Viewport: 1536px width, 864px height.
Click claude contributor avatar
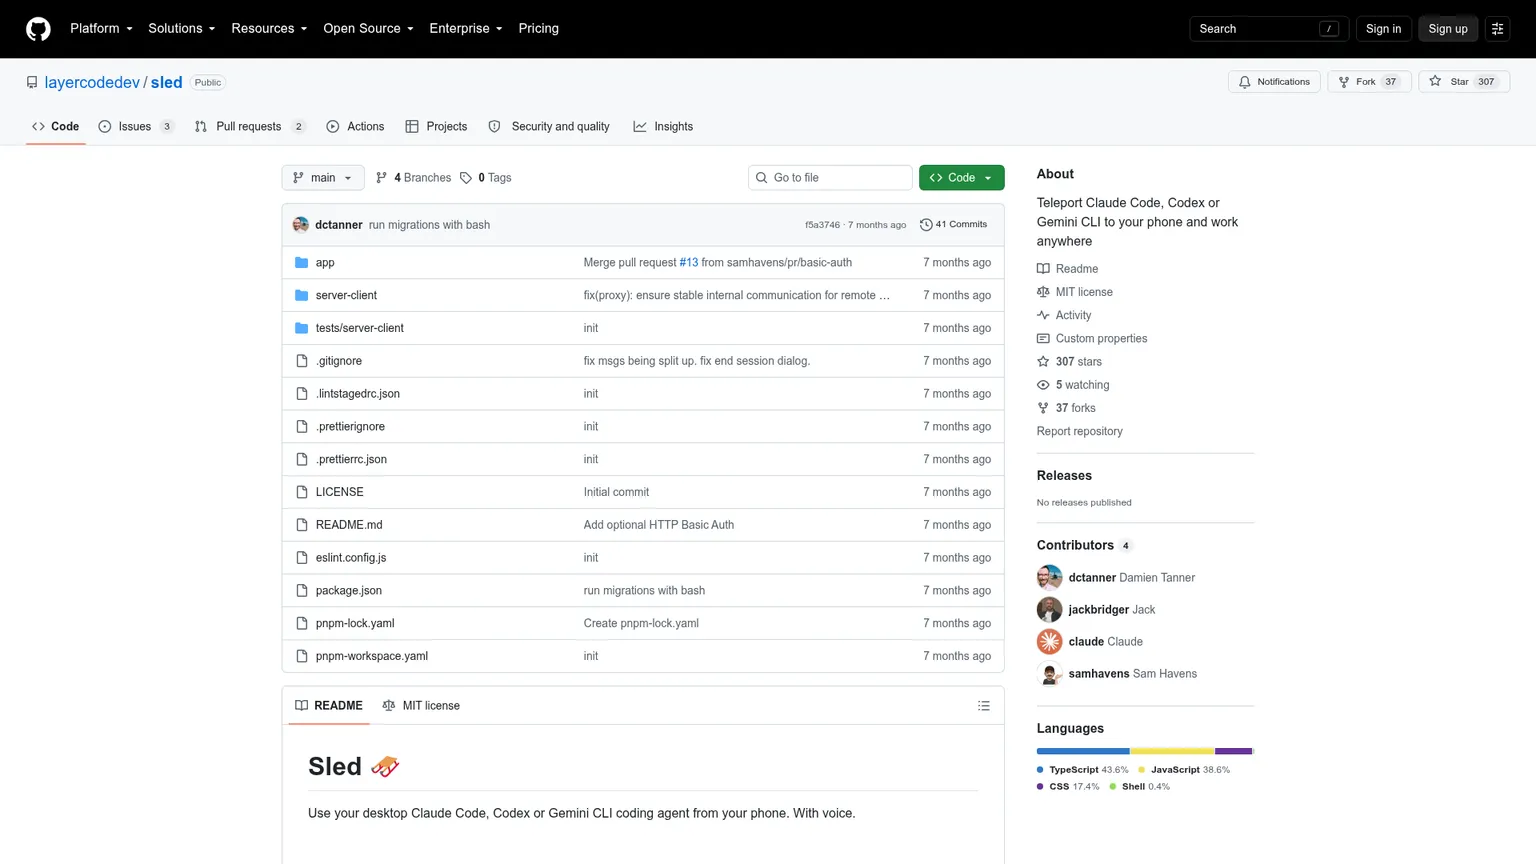click(1050, 642)
